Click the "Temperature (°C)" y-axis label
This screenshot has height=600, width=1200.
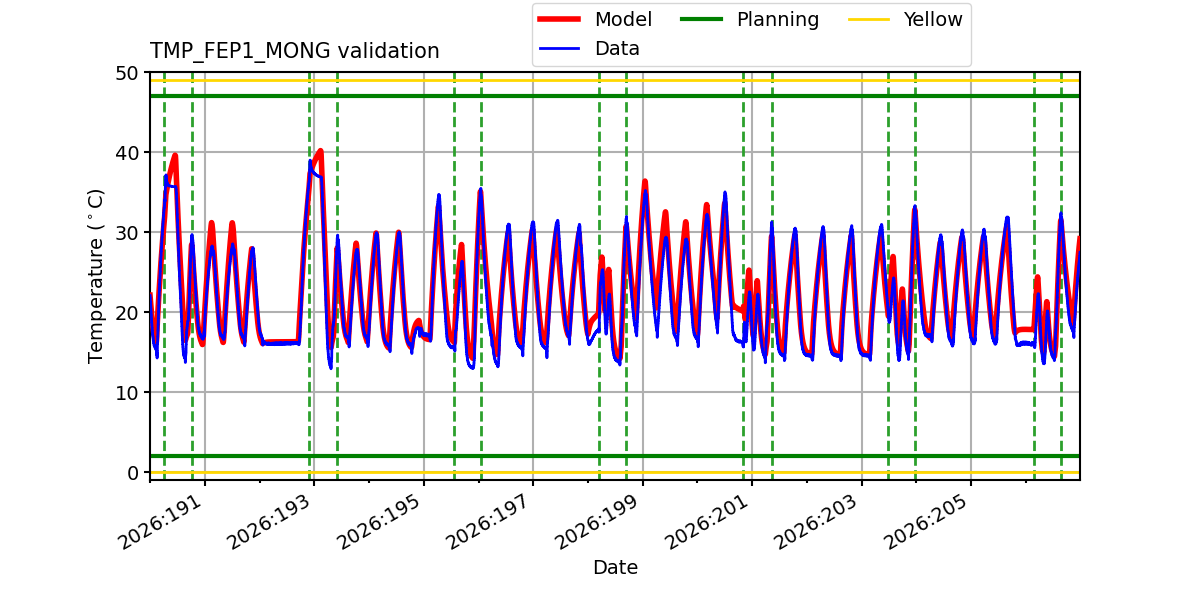tap(96, 275)
